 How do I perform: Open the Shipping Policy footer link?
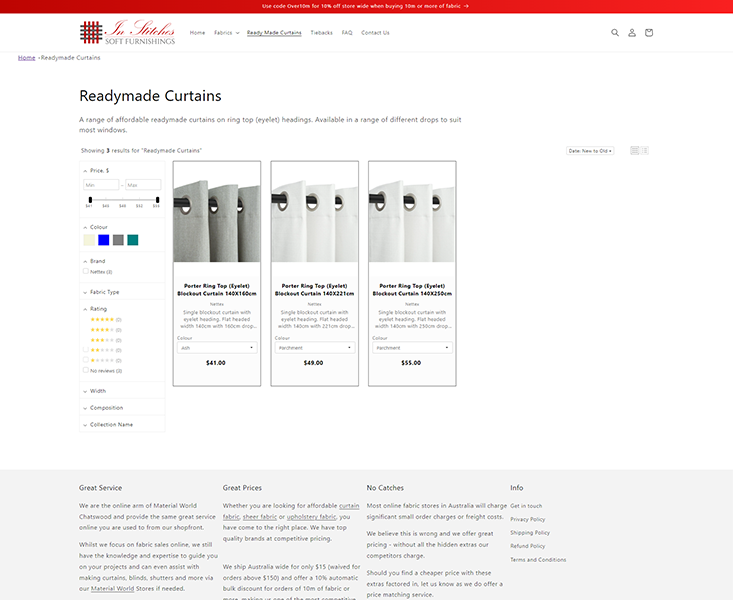coord(530,533)
